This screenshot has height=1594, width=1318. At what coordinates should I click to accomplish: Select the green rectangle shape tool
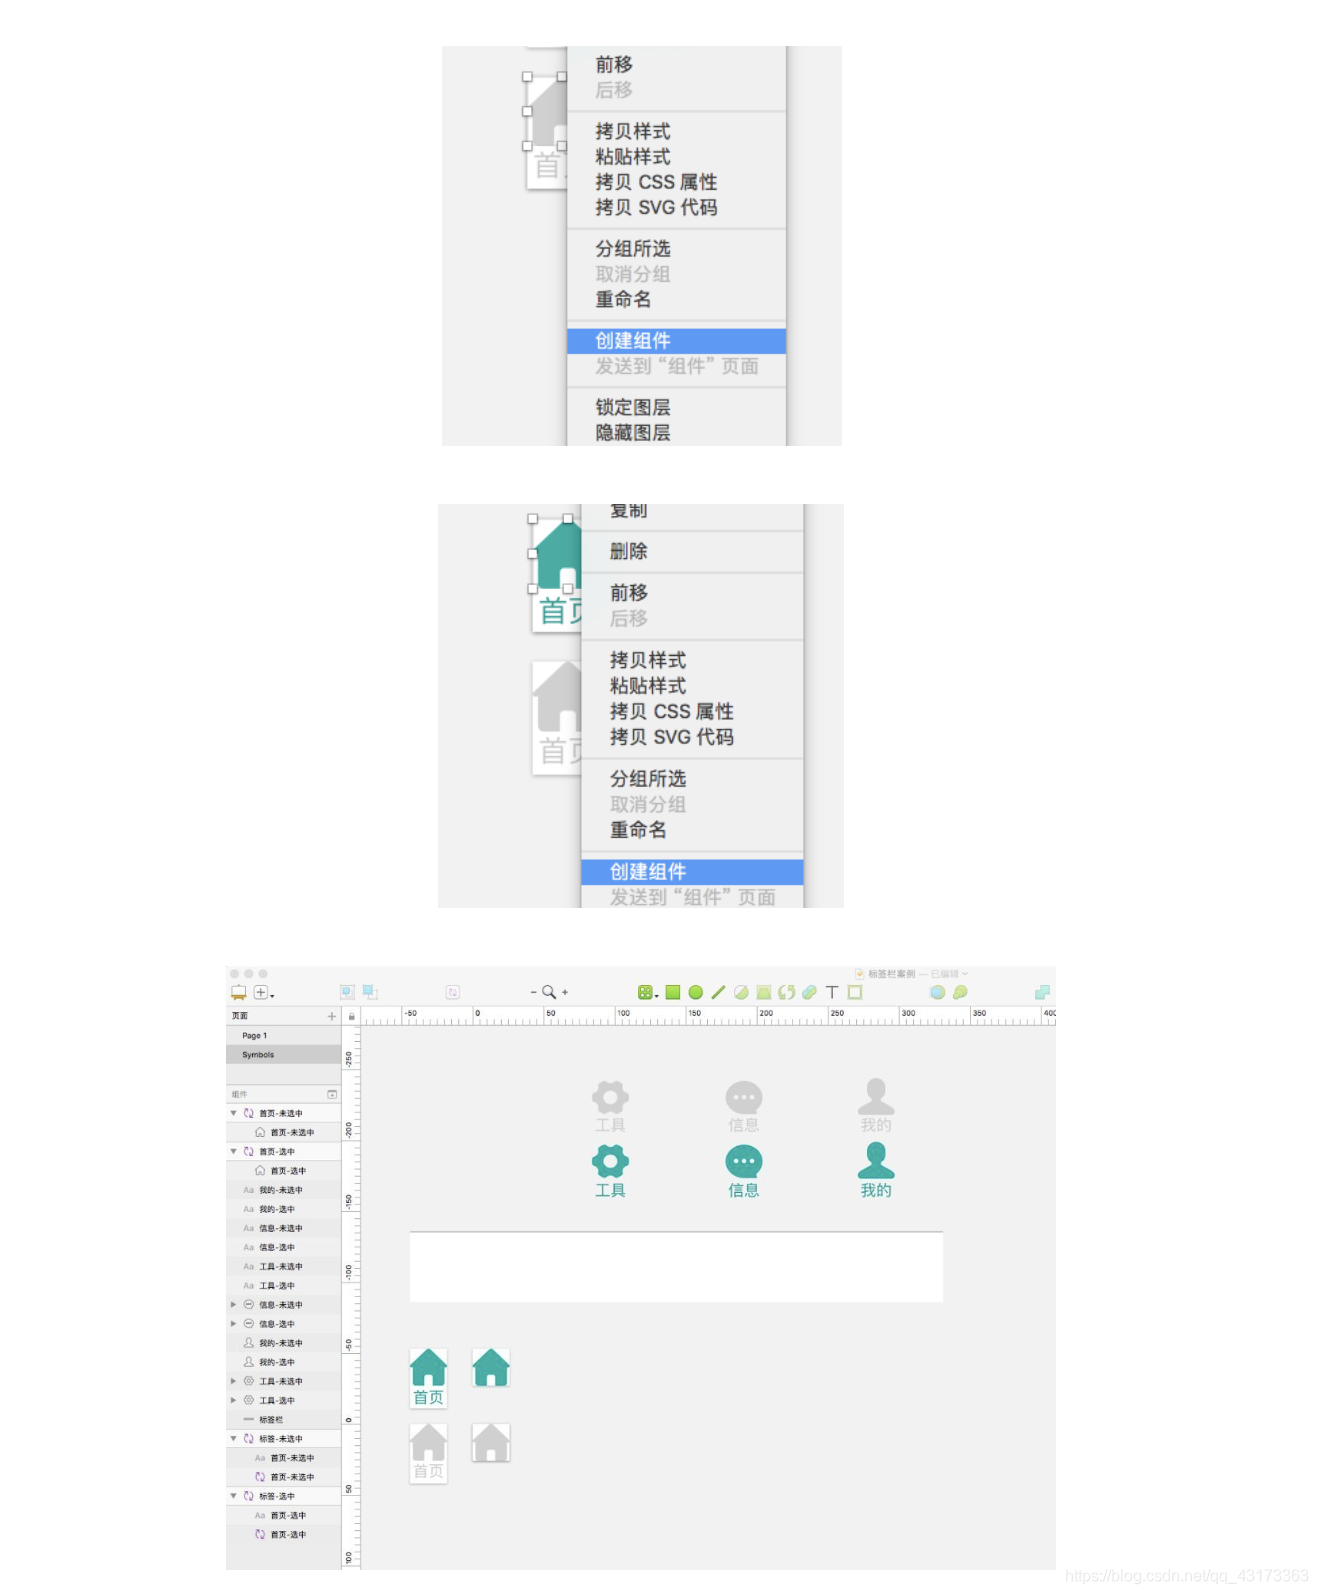673,992
